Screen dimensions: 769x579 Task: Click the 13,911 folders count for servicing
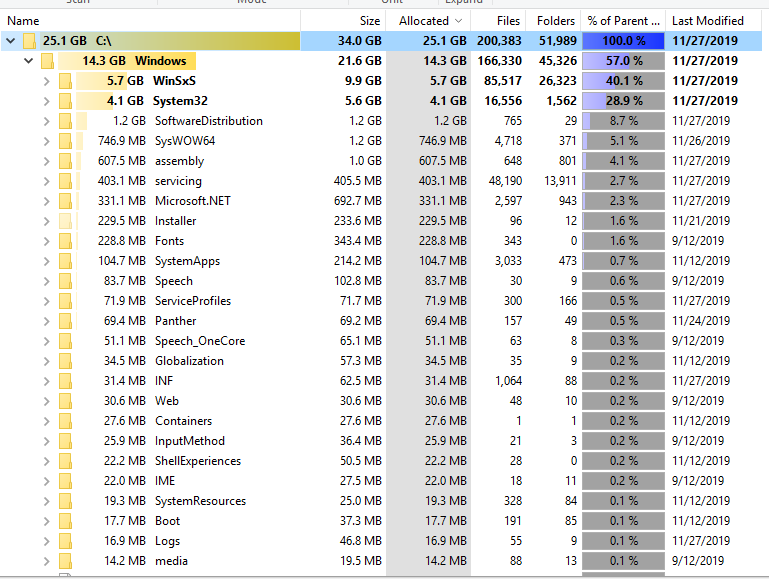(561, 181)
